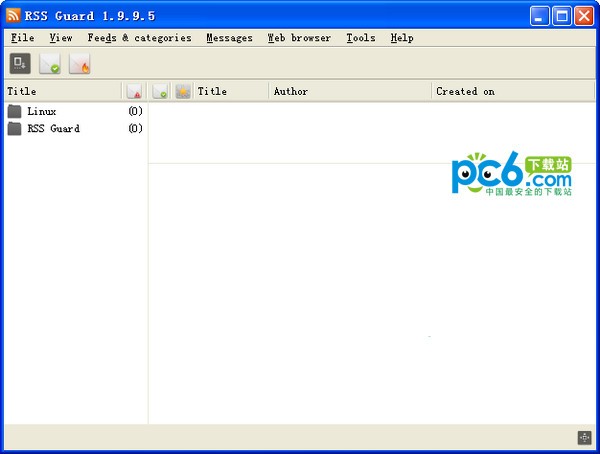
Task: Sort messages by Author column
Action: coord(350,91)
